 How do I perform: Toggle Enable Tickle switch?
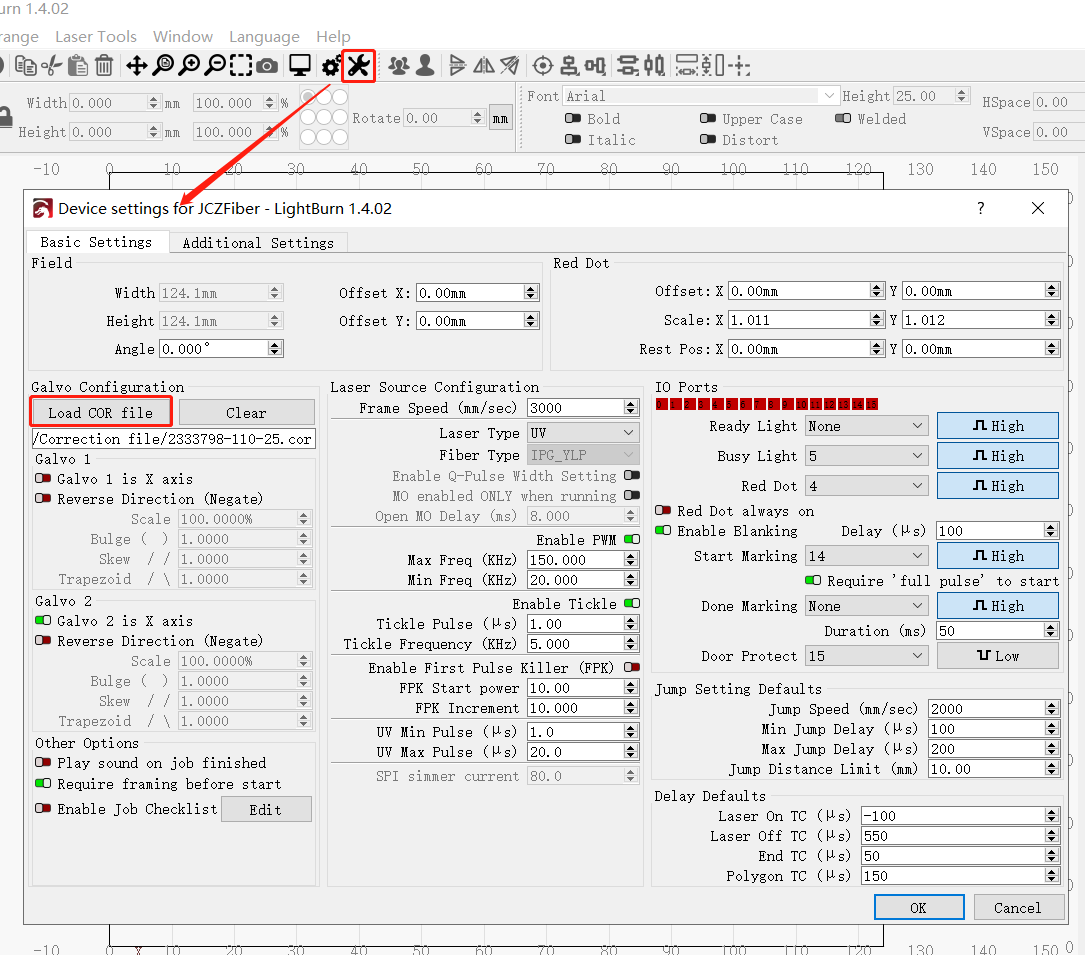point(632,603)
